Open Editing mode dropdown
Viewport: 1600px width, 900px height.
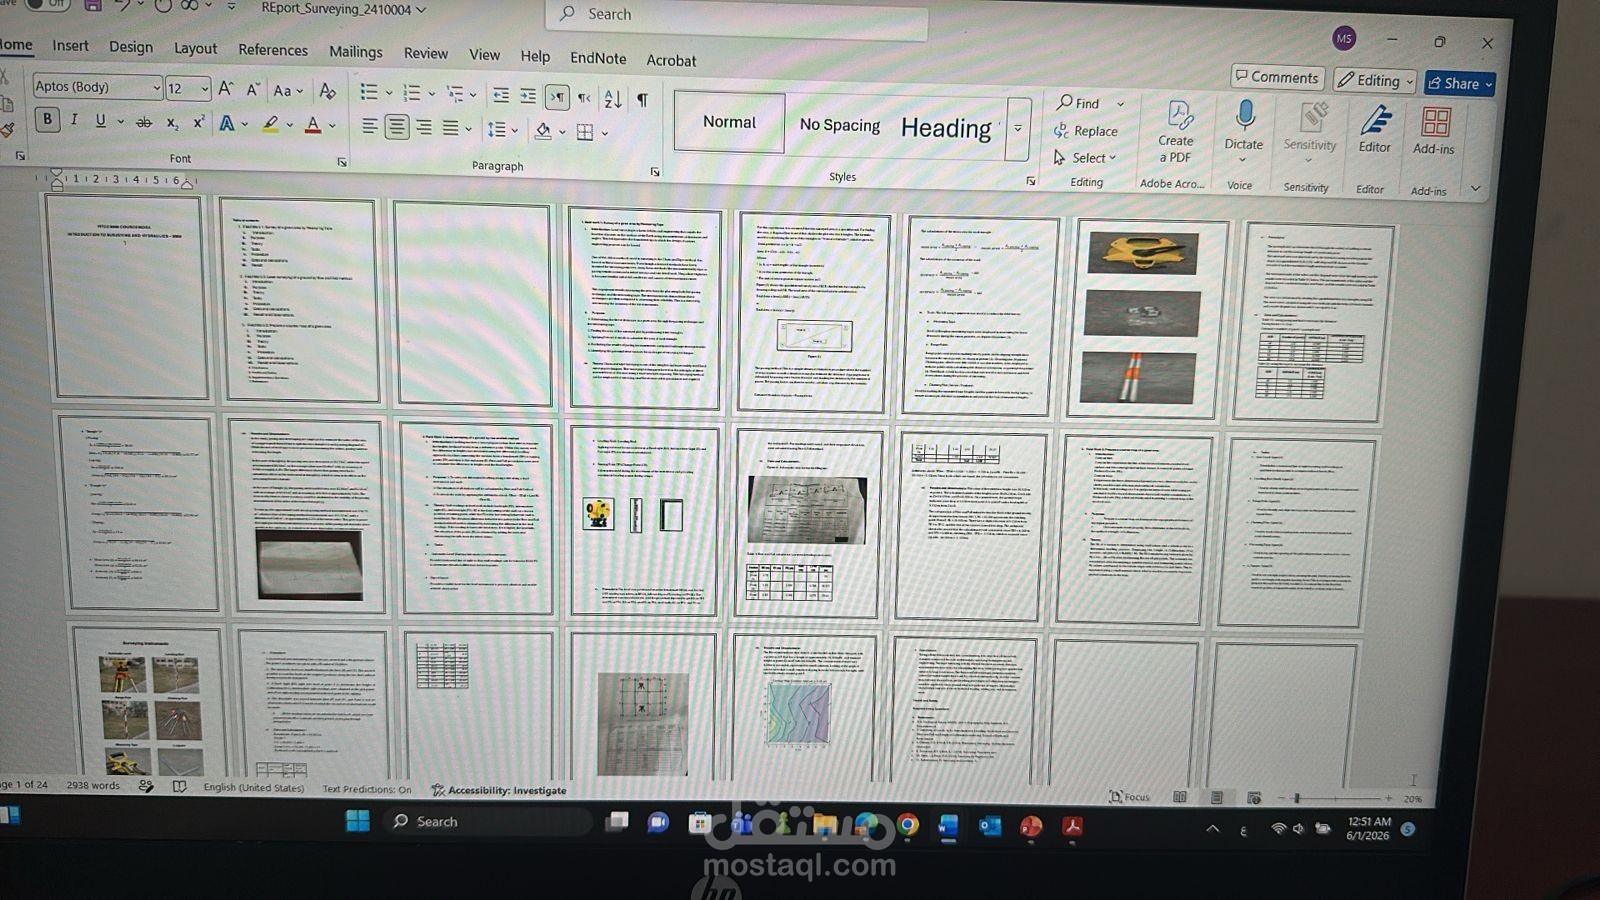point(1376,81)
